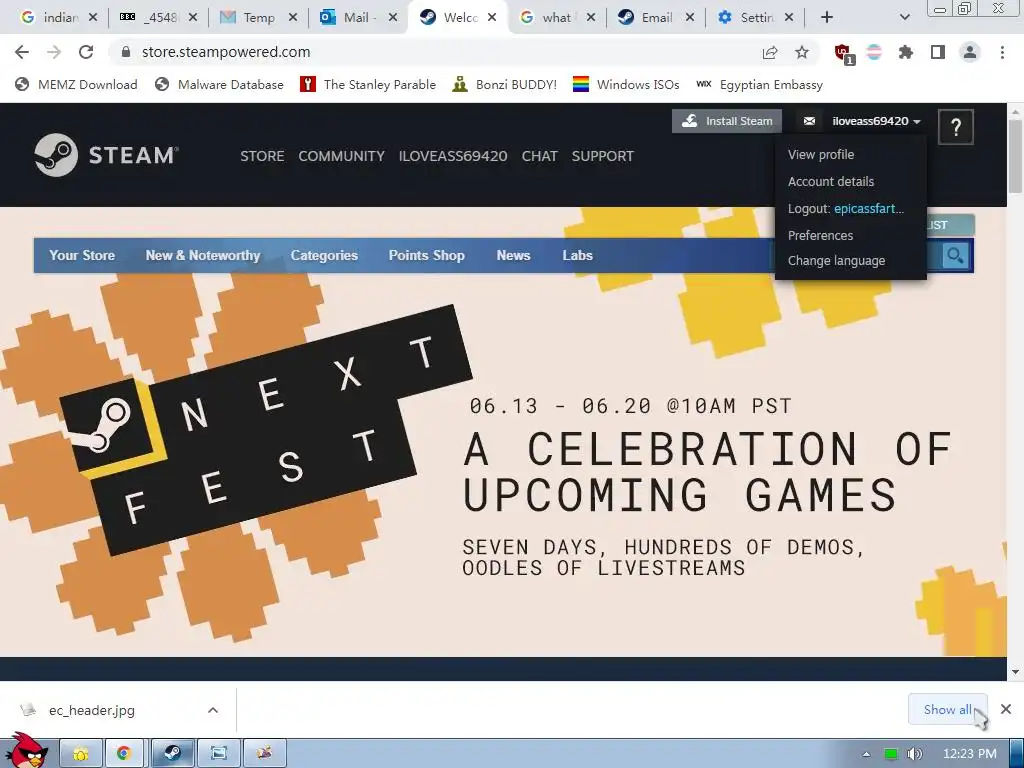This screenshot has width=1024, height=768.
Task: Bookmark this page with the star icon
Action: (x=802, y=52)
